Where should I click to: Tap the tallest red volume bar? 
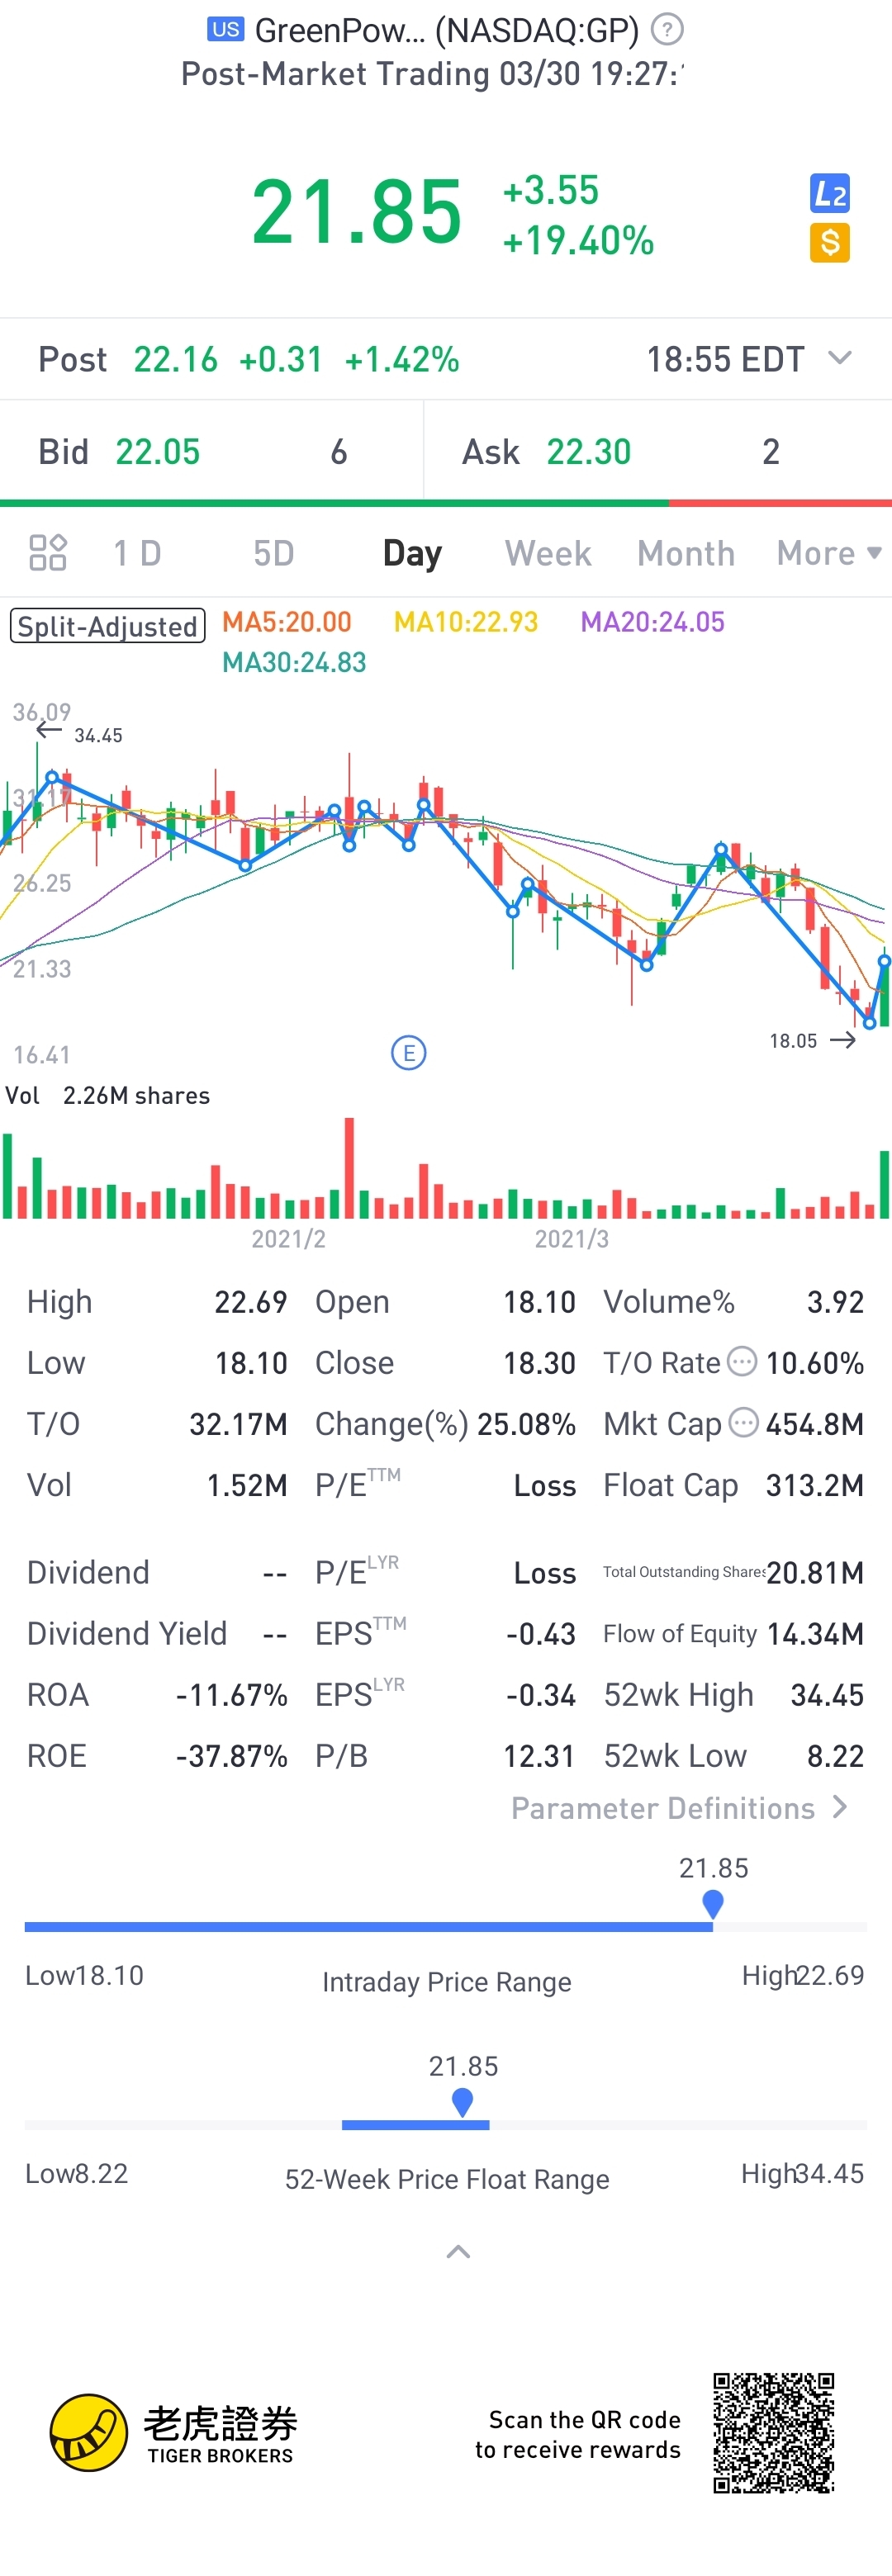tap(349, 1167)
